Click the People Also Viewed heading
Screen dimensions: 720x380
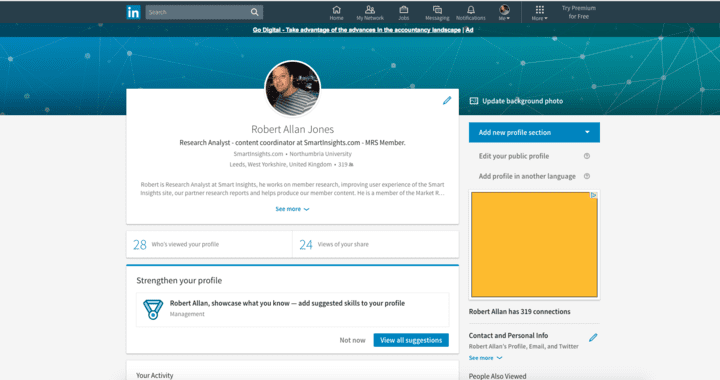497,376
